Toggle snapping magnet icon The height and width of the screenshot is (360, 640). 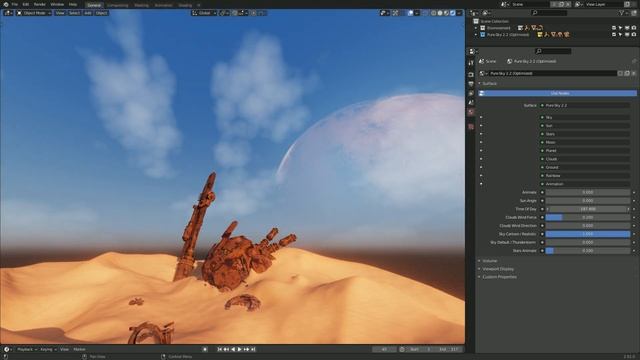tap(235, 13)
